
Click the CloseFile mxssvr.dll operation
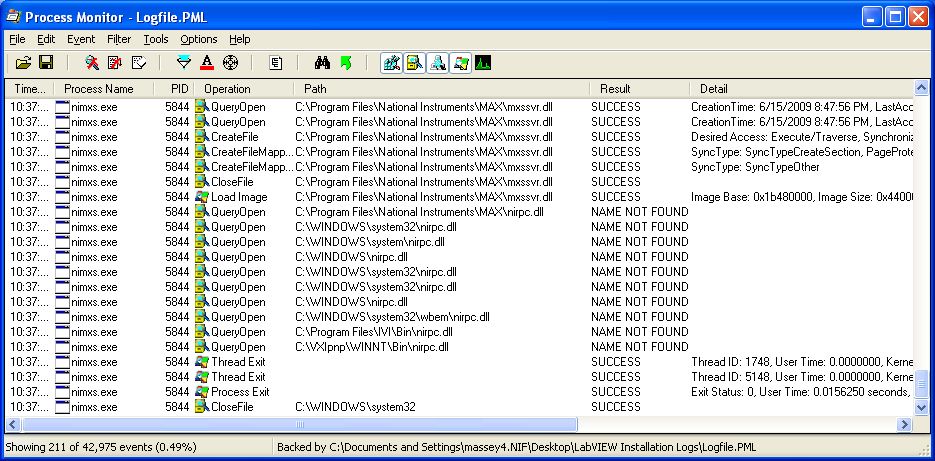pyautogui.click(x=232, y=182)
